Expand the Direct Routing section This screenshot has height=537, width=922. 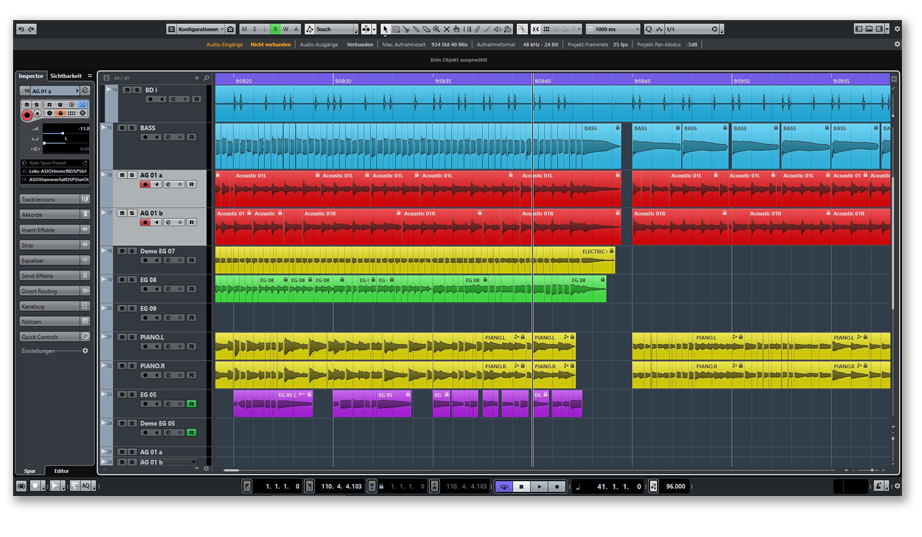click(x=54, y=291)
